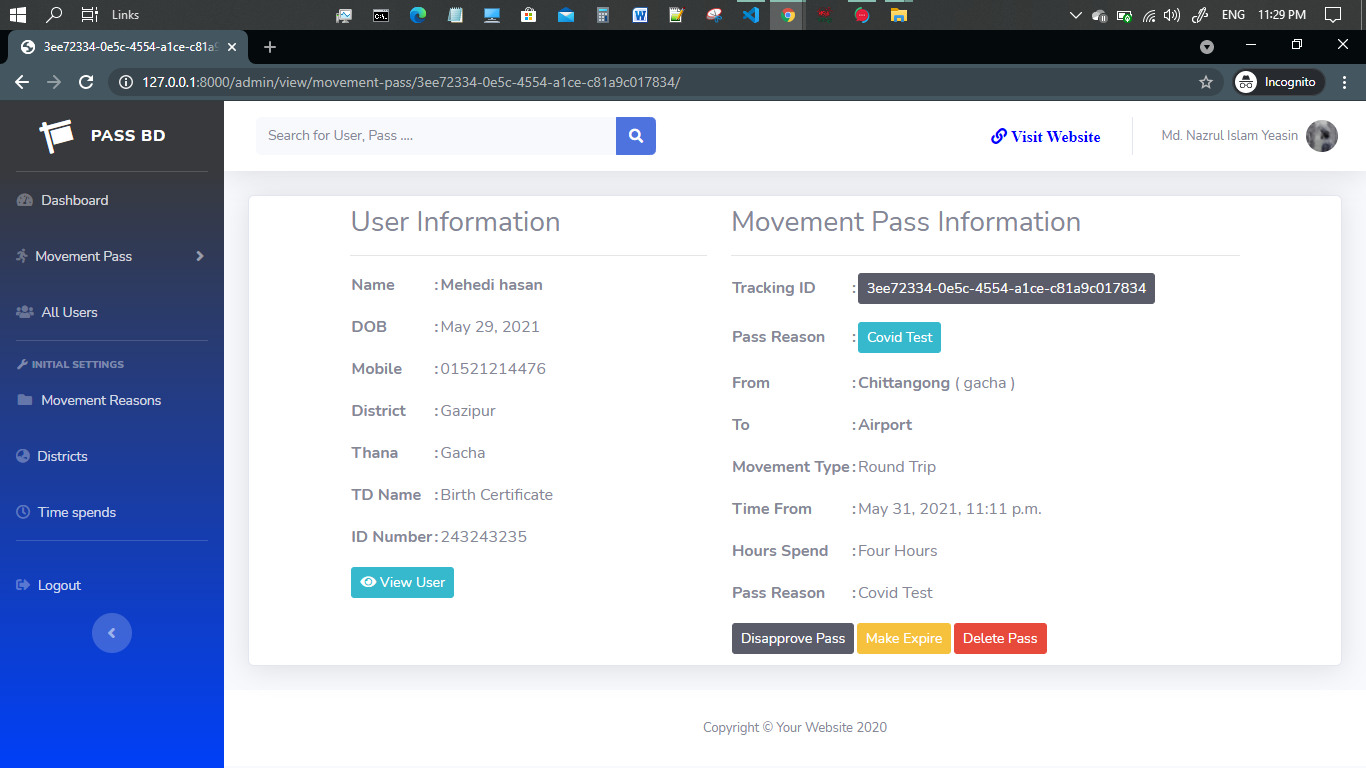The height and width of the screenshot is (768, 1366).
Task: Click the name value Mehedi hasan
Action: (491, 285)
